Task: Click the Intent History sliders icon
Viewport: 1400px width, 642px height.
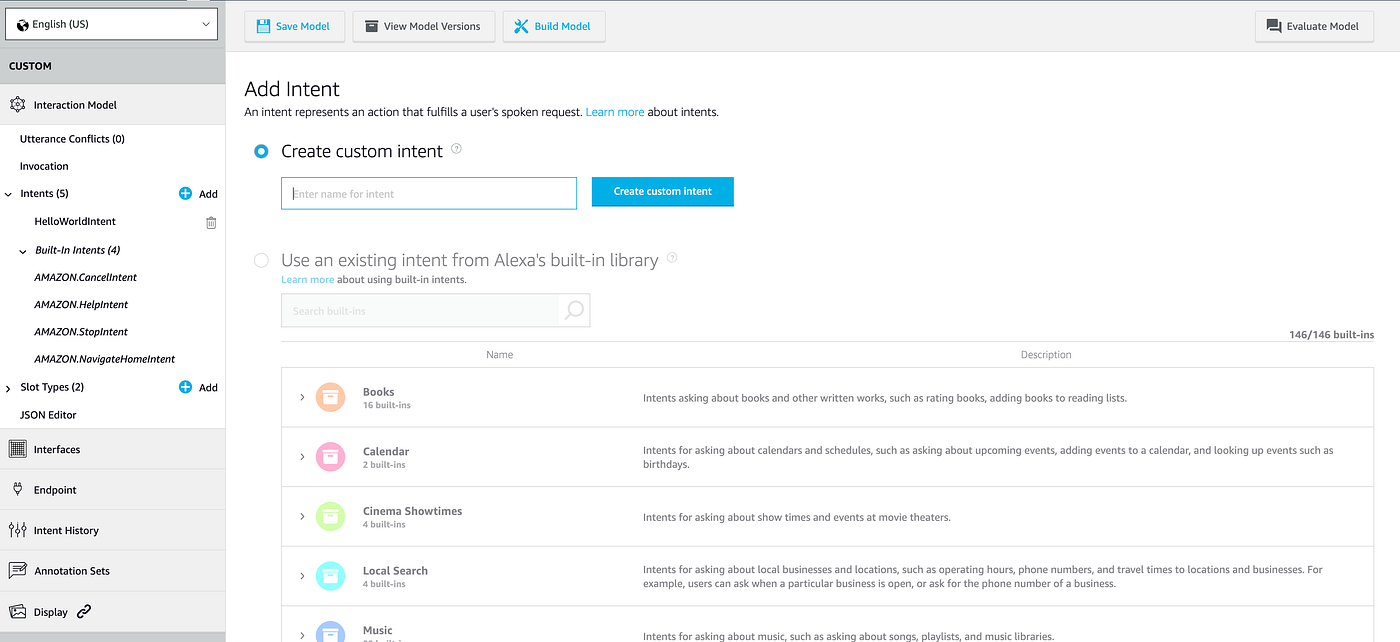Action: tap(17, 530)
